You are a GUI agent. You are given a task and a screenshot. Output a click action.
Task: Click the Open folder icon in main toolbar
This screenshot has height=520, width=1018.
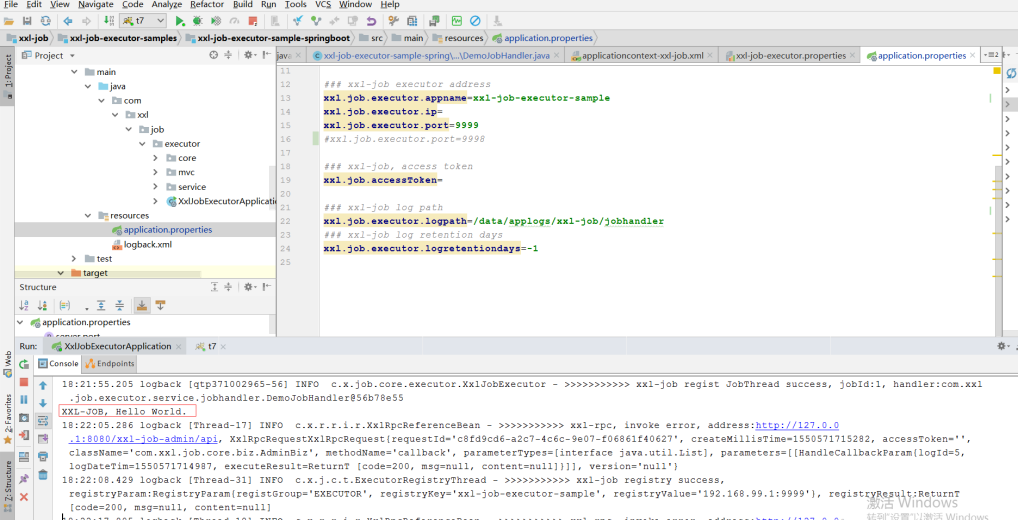9,21
